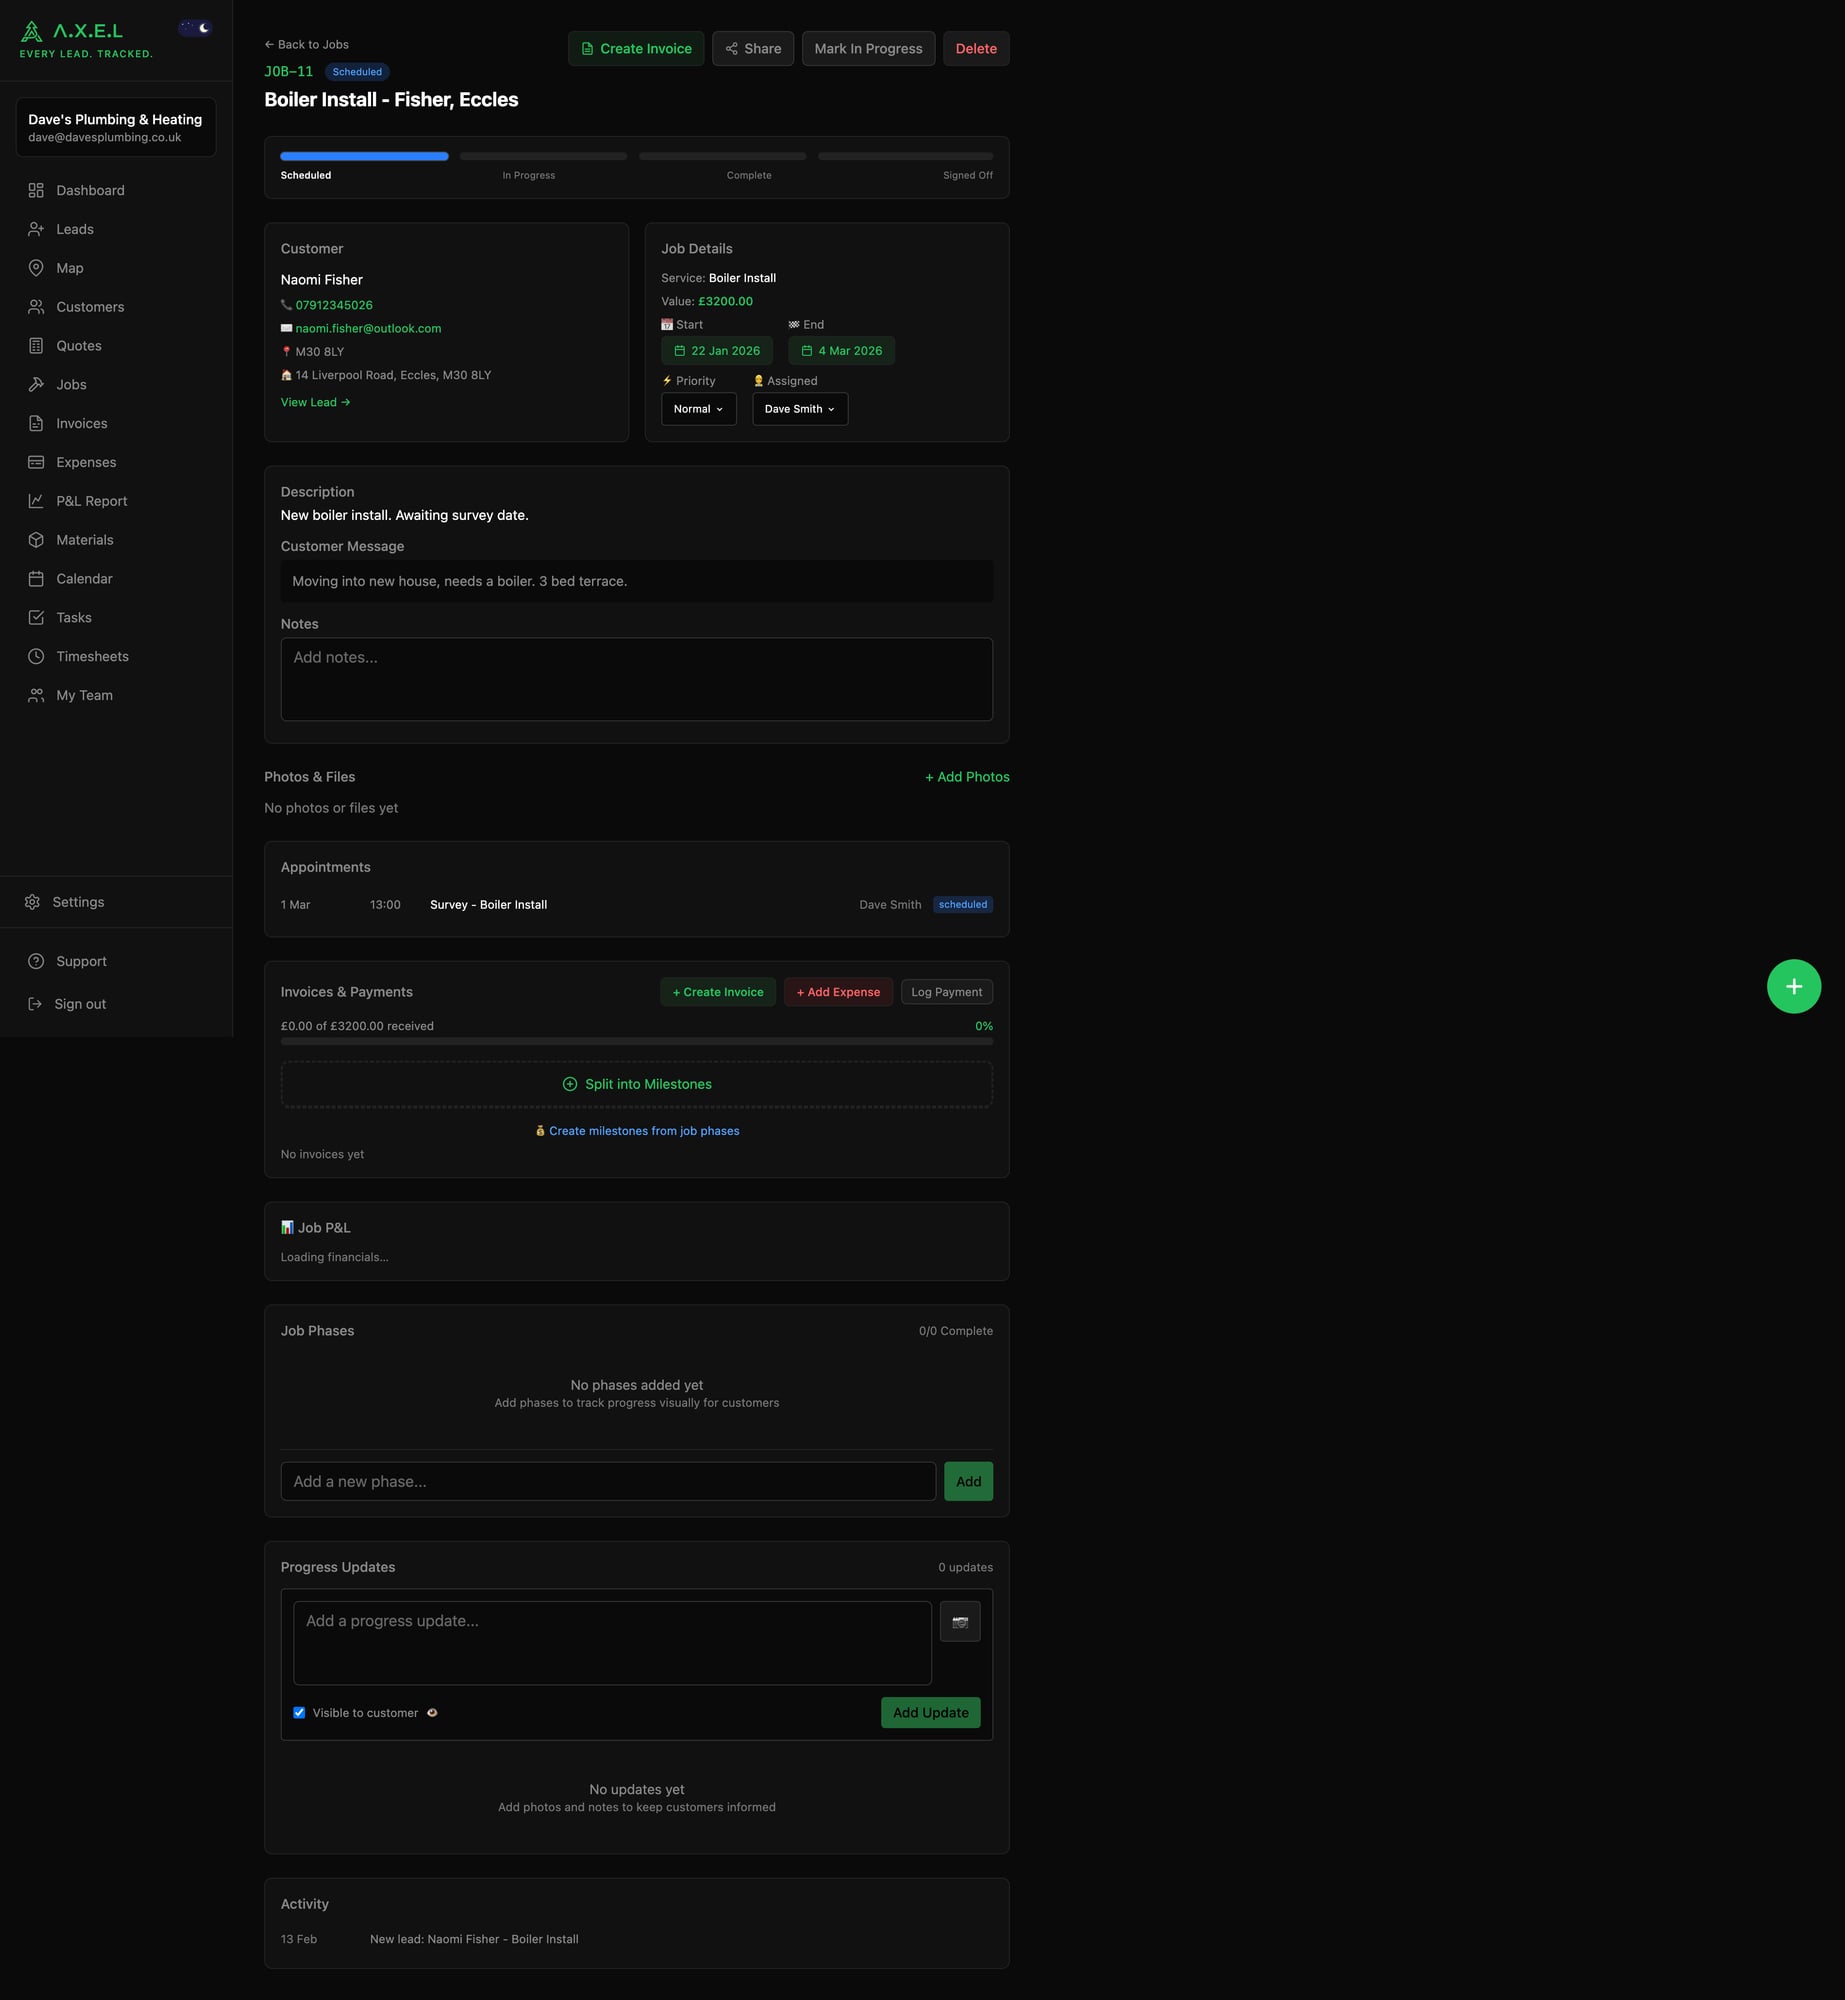
Task: Click Mark In Progress at the top
Action: coord(867,48)
